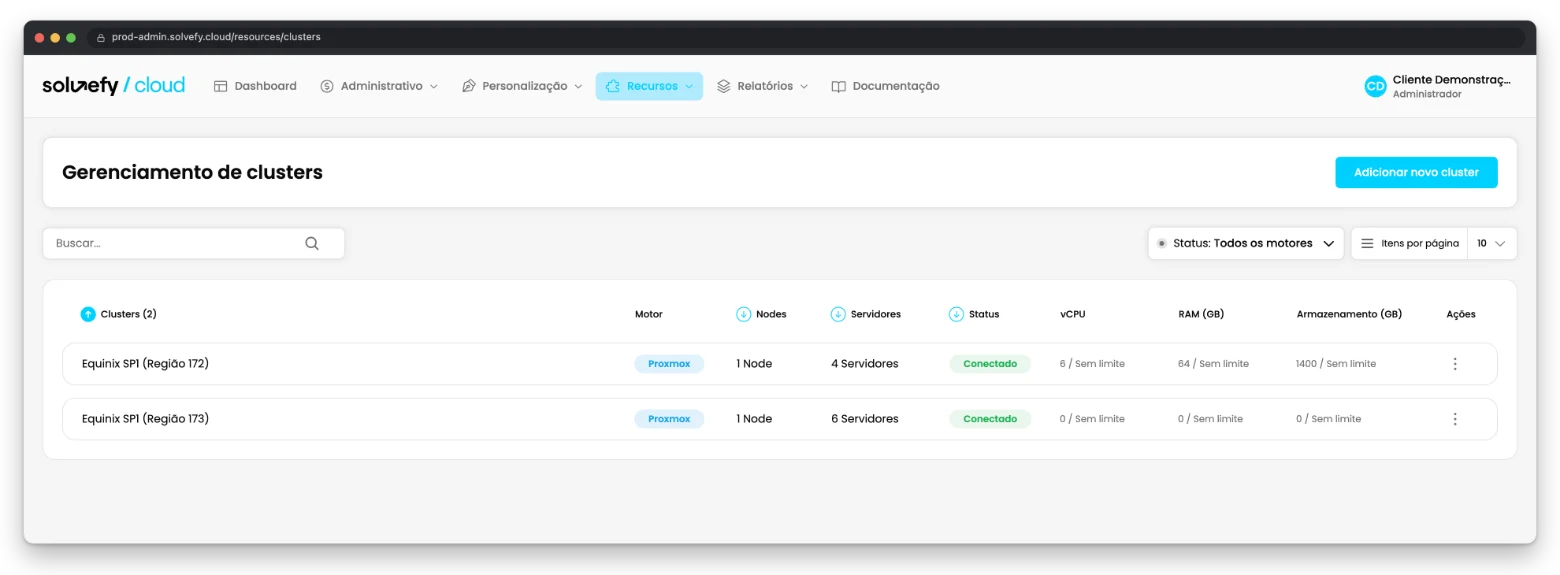Image resolution: width=1560 pixels, height=575 pixels.
Task: Click the Personalização pen icon
Action: 469,86
